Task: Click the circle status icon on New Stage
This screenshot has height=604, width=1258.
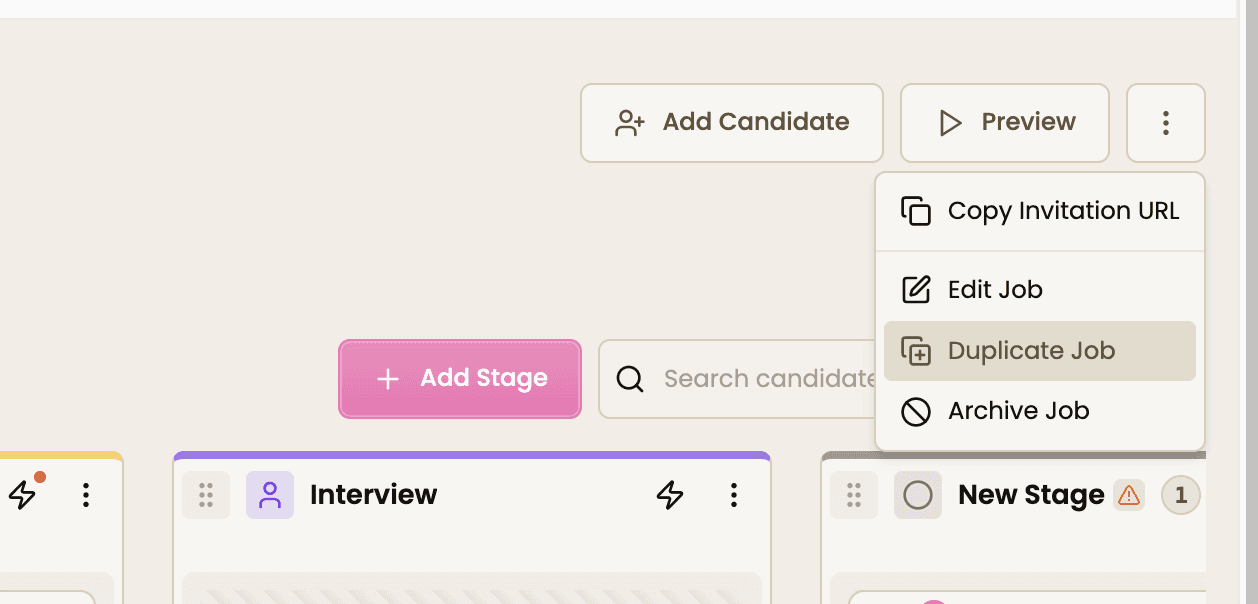Action: tap(917, 494)
